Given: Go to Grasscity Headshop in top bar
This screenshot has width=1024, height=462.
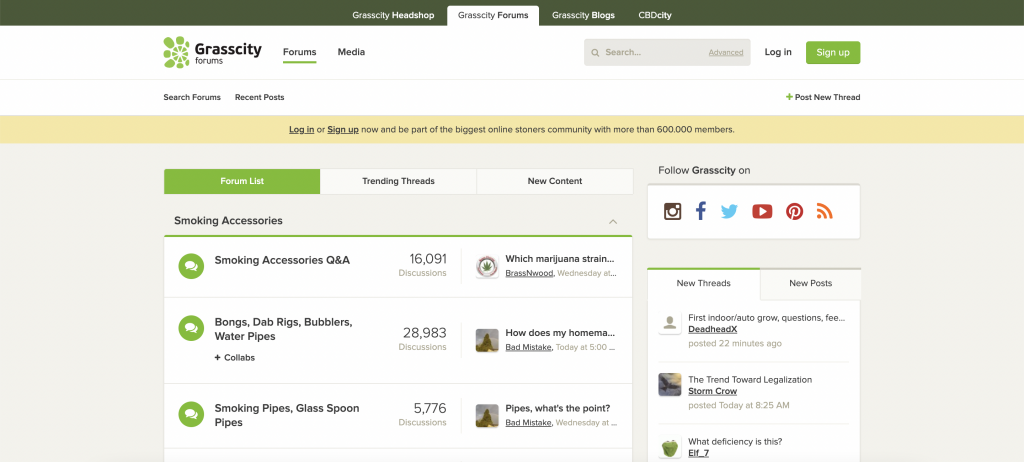Looking at the screenshot, I should pyautogui.click(x=393, y=15).
